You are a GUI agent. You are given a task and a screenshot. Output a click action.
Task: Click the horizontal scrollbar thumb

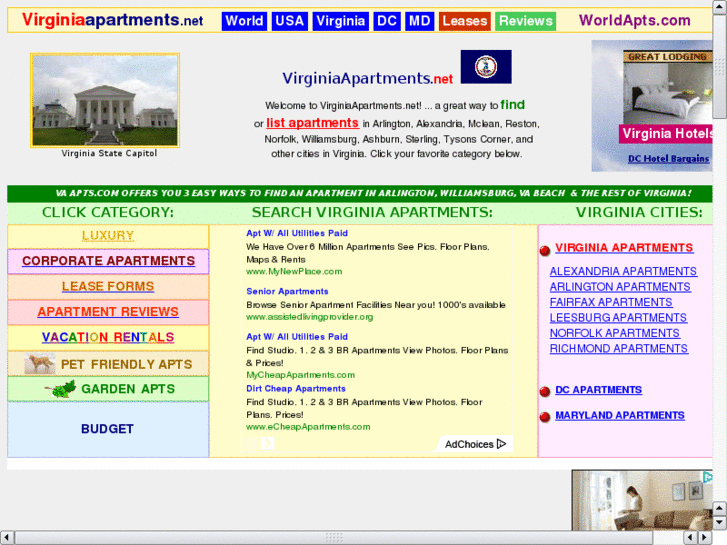(334, 538)
